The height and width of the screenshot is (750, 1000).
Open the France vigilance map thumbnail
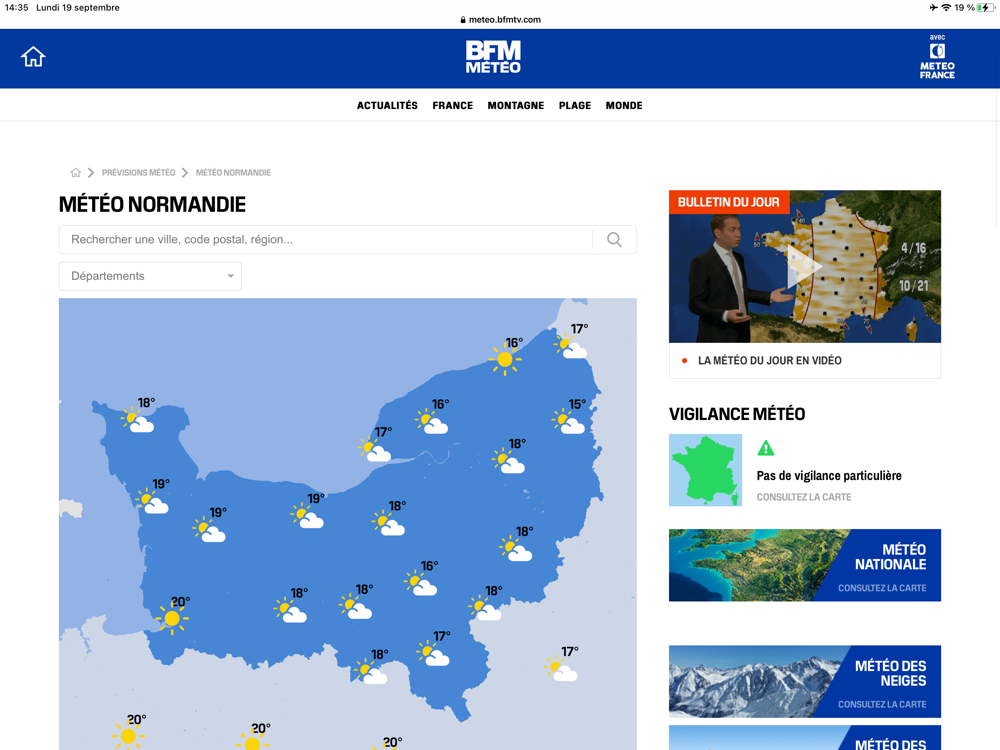tap(705, 471)
